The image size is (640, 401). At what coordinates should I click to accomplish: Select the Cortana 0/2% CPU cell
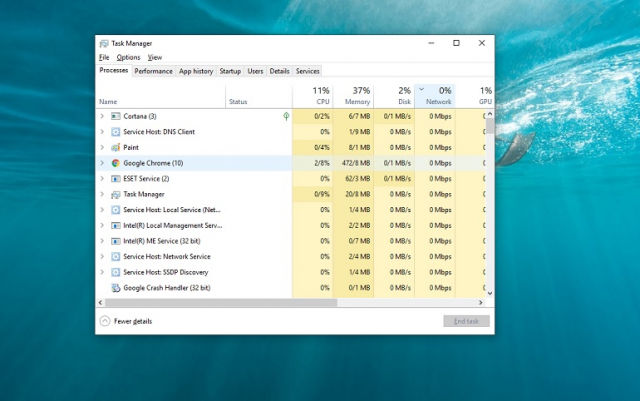tap(313, 116)
